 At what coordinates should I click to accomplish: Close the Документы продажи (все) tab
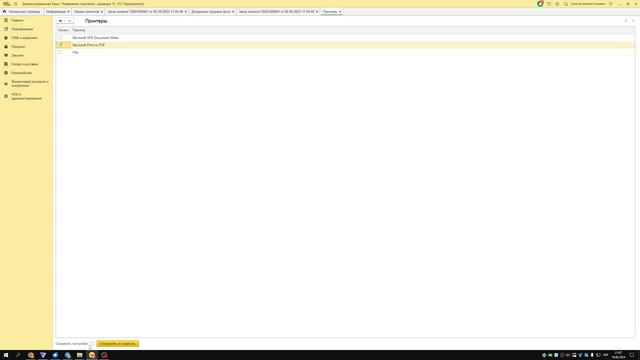tap(233, 12)
